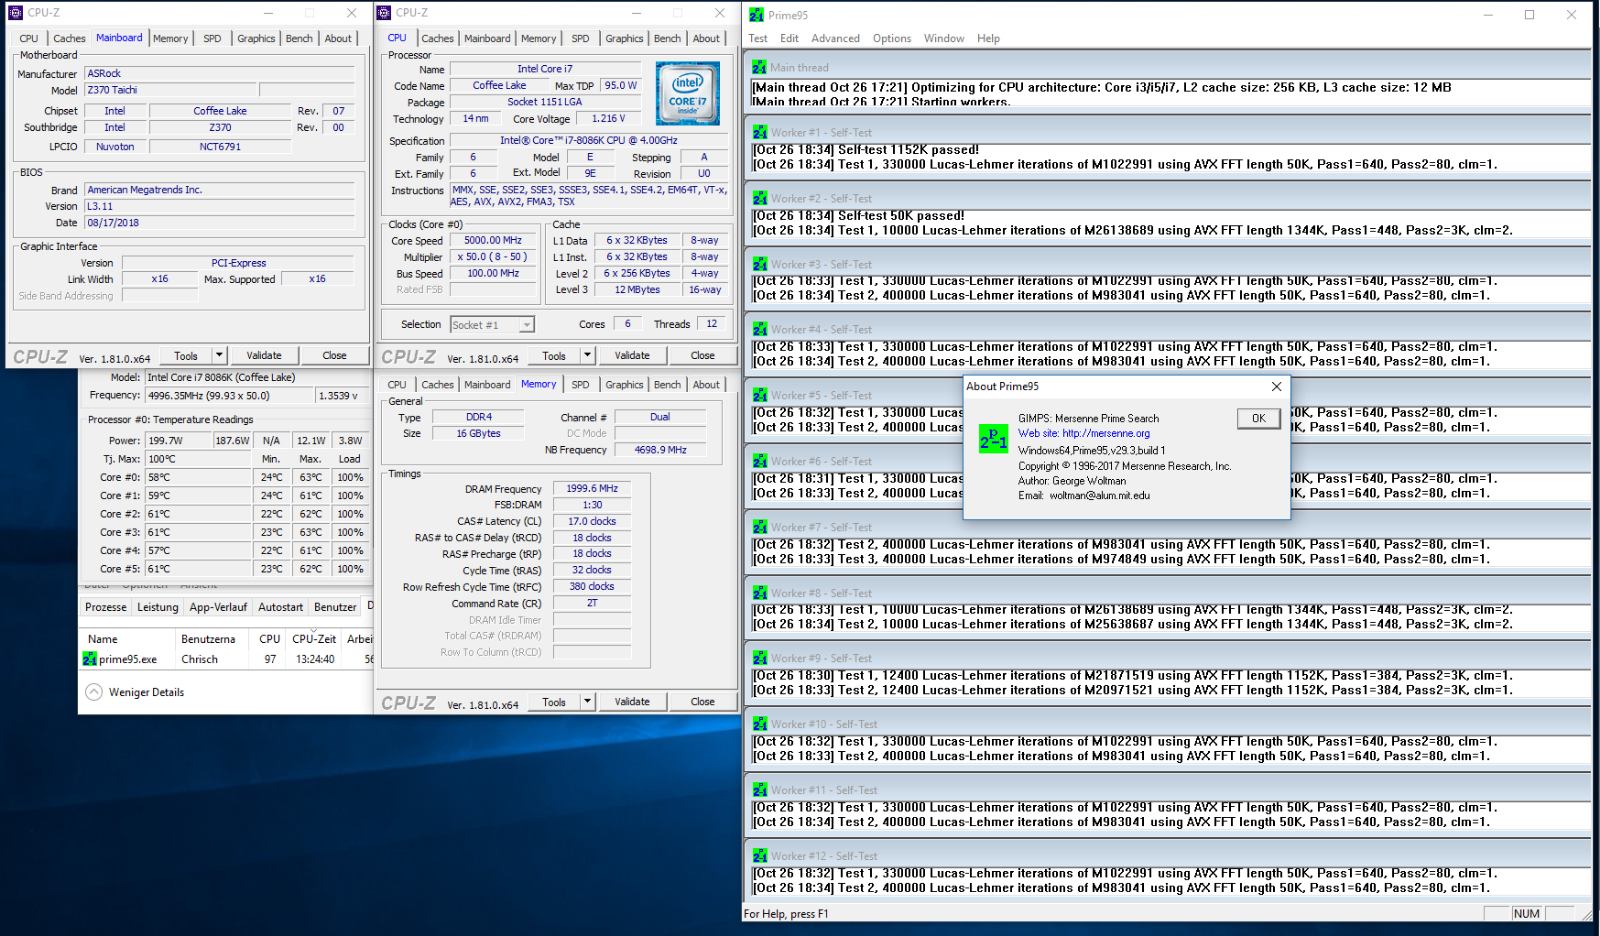Select Graphics tab in CPU-Z CPU window
Screen dimensions: 1600x936
click(x=624, y=38)
